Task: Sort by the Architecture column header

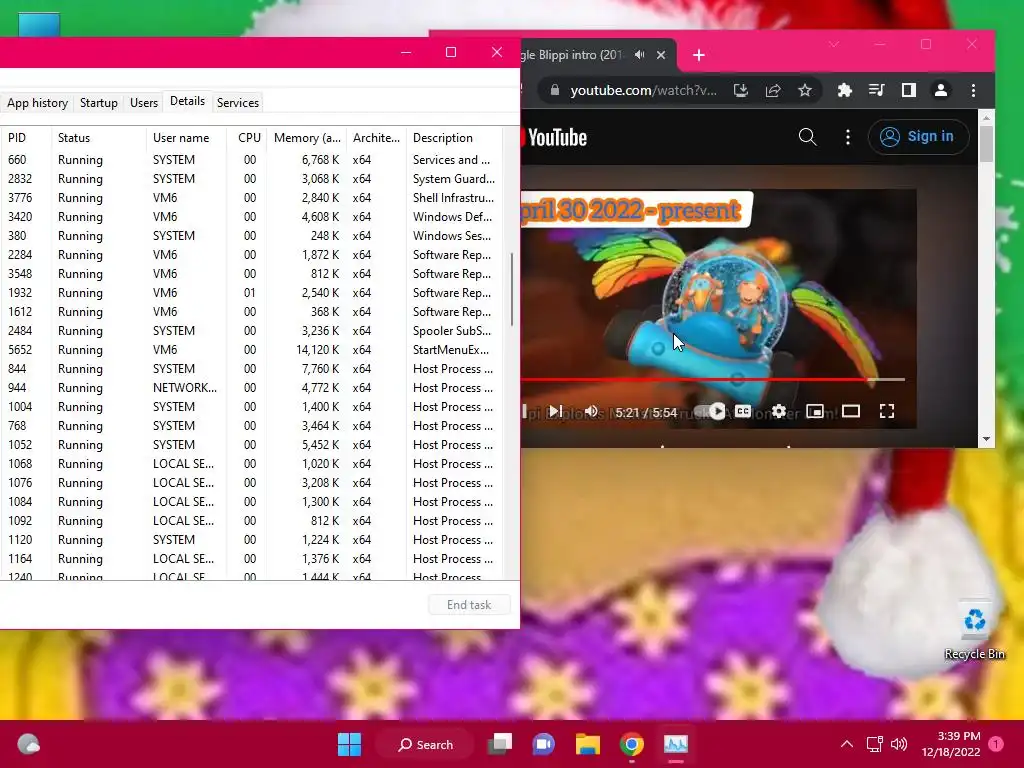Action: pos(376,138)
